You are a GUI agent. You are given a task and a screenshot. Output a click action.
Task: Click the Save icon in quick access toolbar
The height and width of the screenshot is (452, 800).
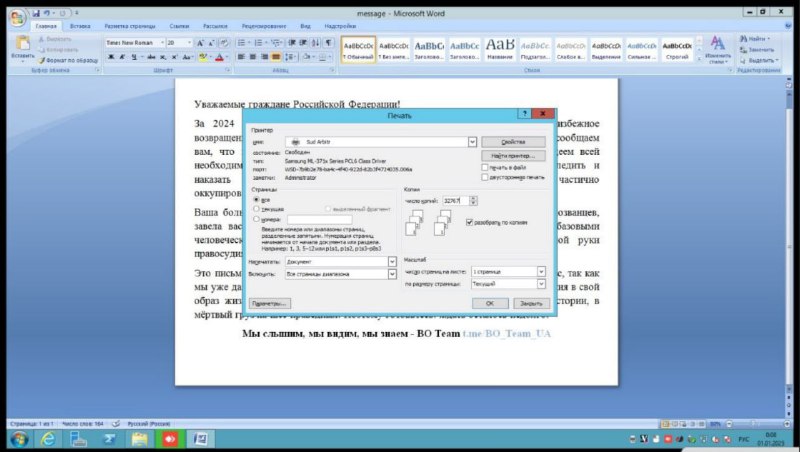(x=36, y=13)
